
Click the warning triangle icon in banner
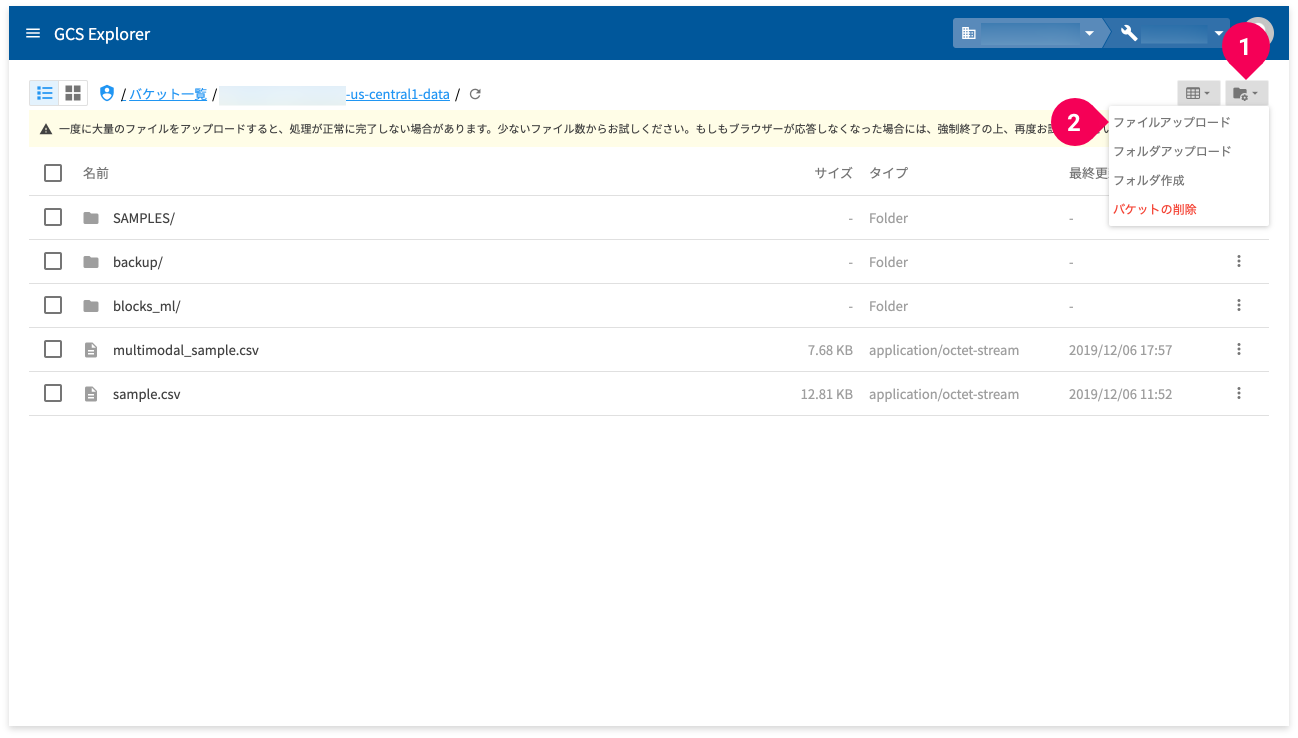pyautogui.click(x=46, y=130)
